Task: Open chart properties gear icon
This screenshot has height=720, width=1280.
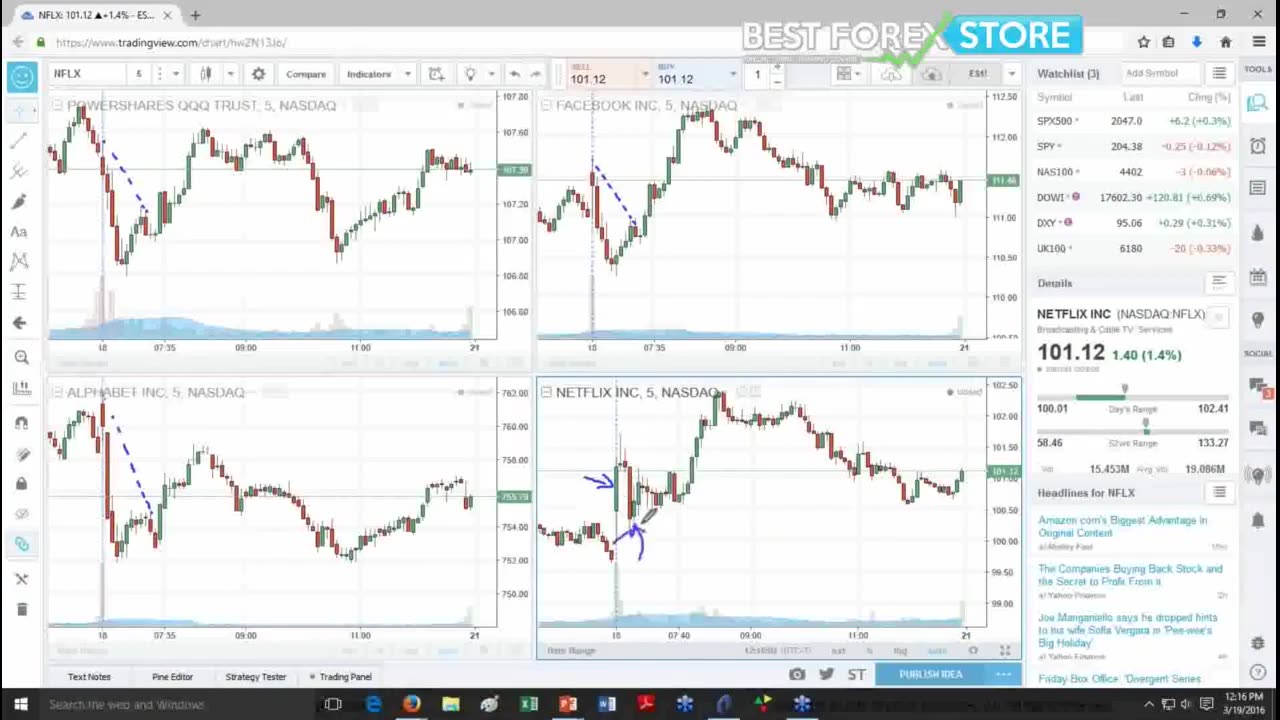Action: coord(258,74)
